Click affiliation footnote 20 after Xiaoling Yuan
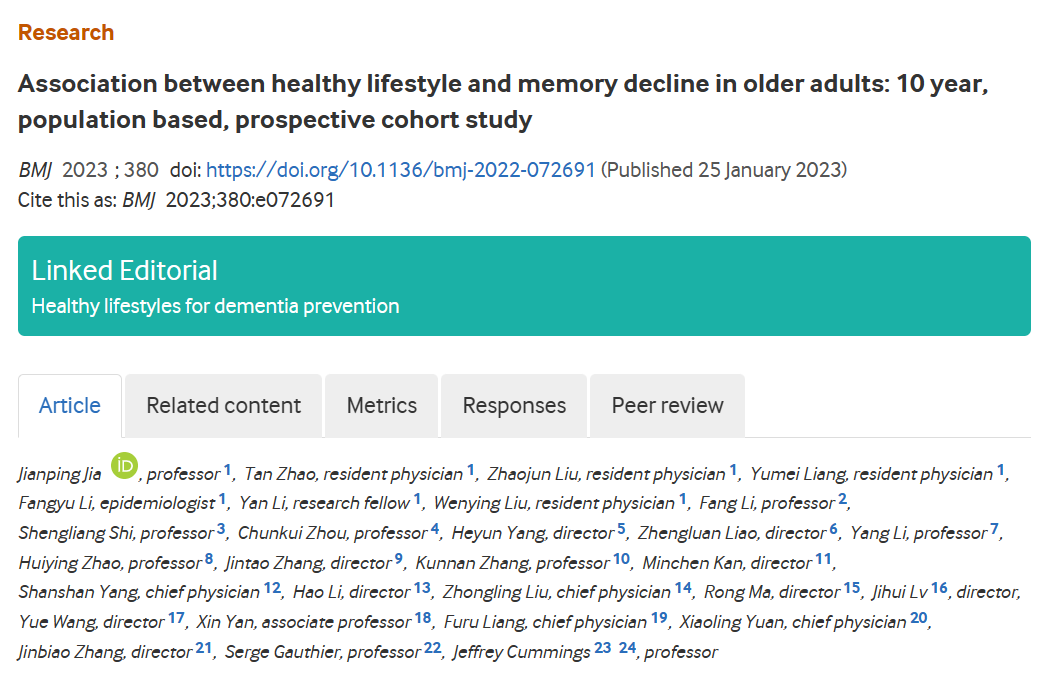This screenshot has height=677, width=1039. coord(919,618)
